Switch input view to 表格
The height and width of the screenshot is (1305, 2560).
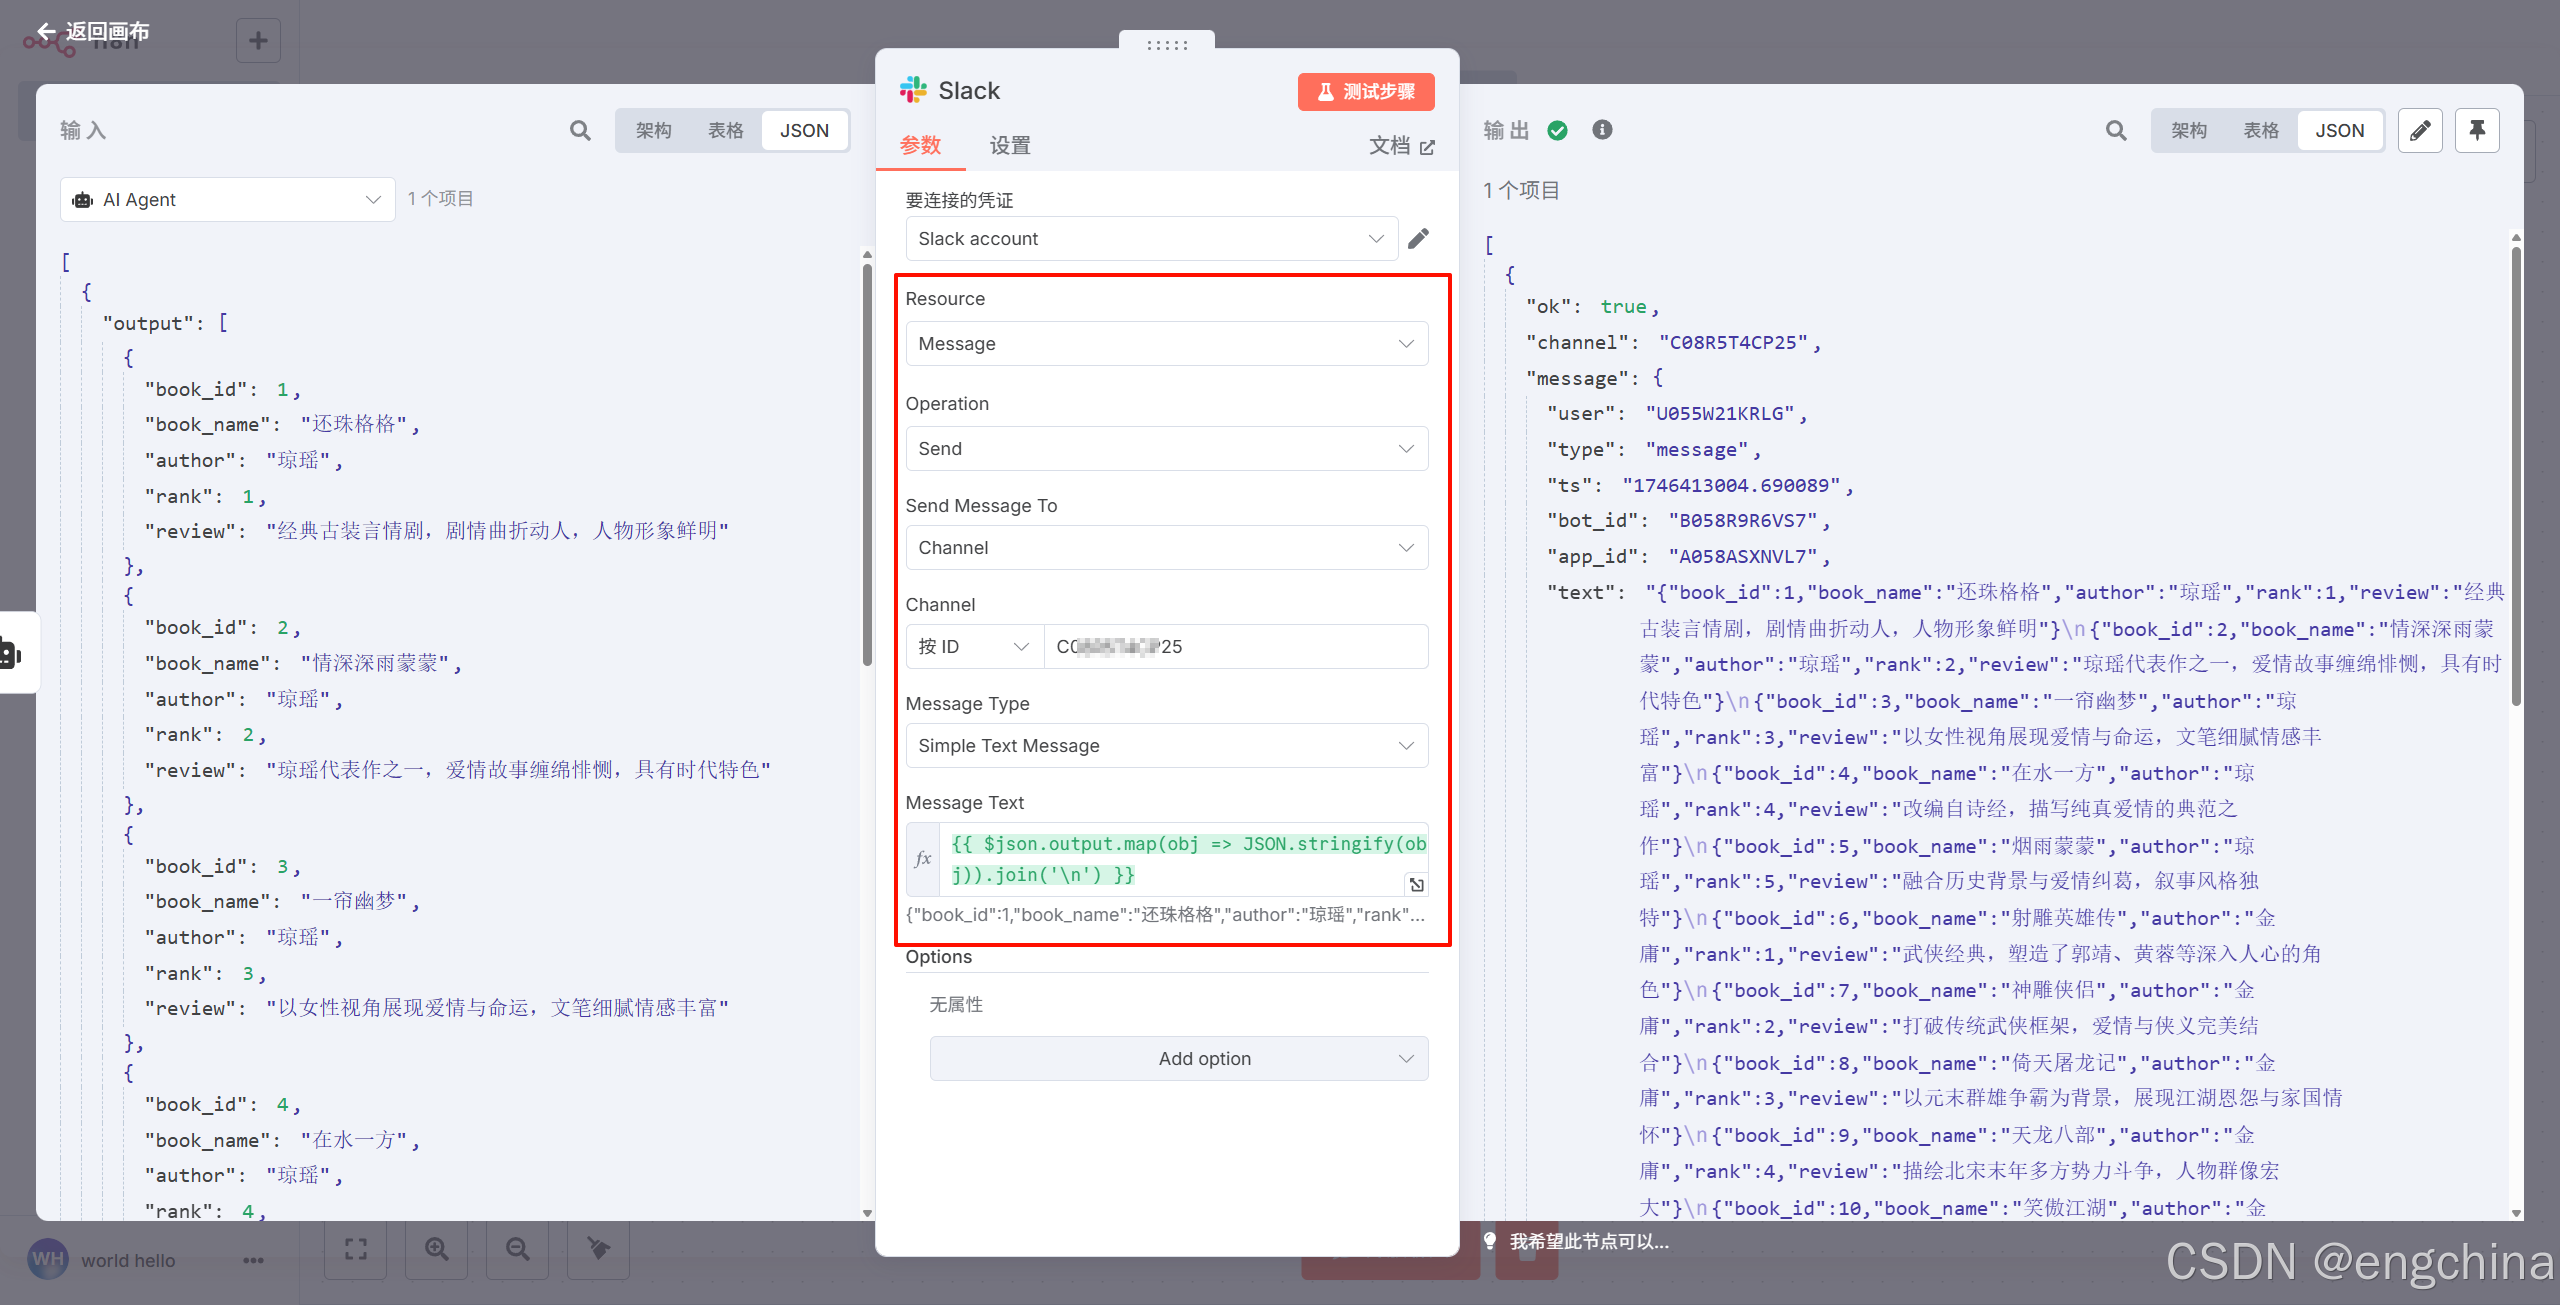click(725, 131)
